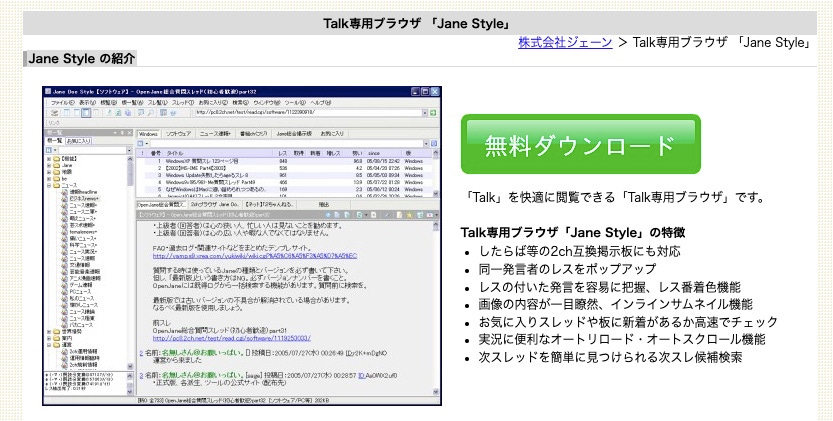Click the green 無料ダウンロード button
Screen dimensions: 833x421
[x=581, y=144]
